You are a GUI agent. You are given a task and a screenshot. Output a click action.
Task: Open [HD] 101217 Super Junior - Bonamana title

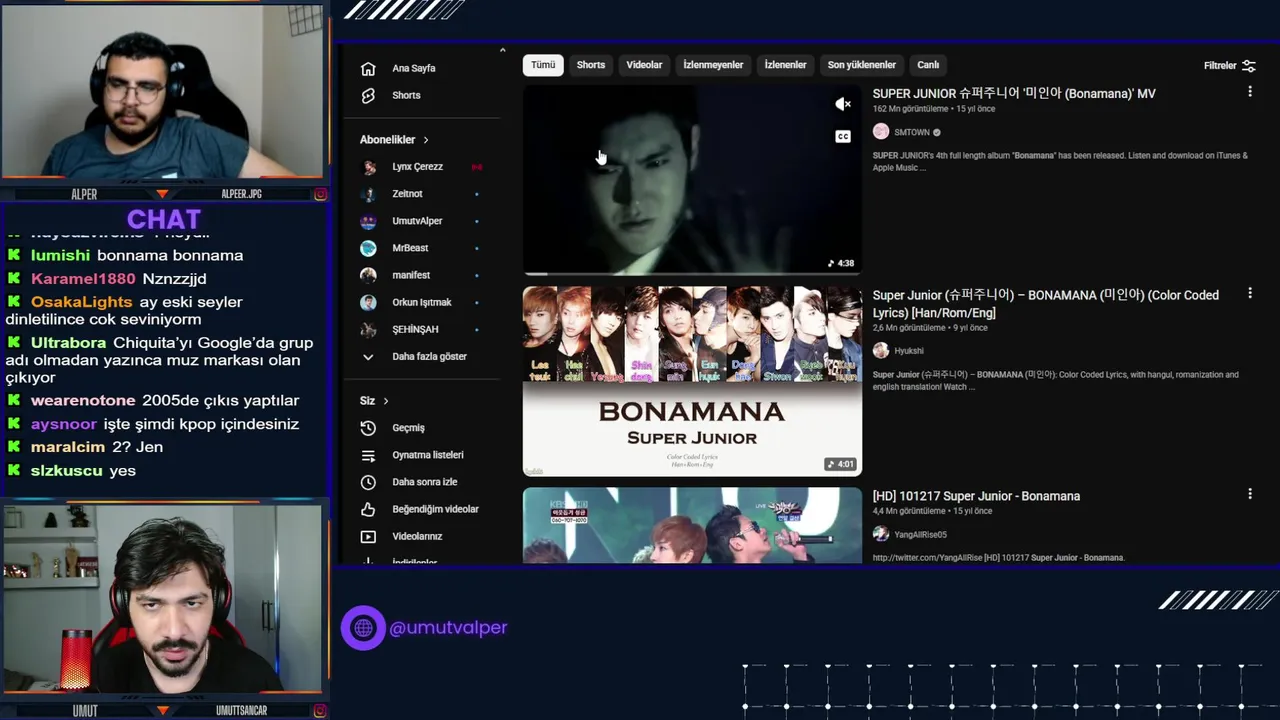point(976,496)
